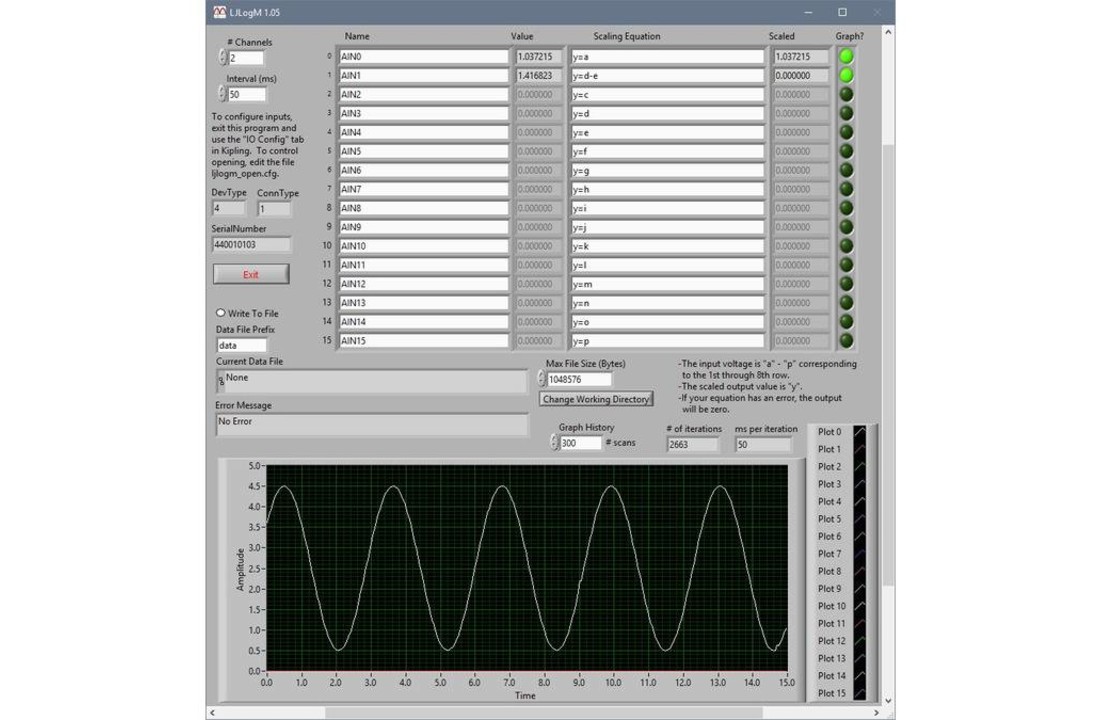Click the horizontal scrollbar right arrow
Screen dimensions: 1100x720
point(876,713)
